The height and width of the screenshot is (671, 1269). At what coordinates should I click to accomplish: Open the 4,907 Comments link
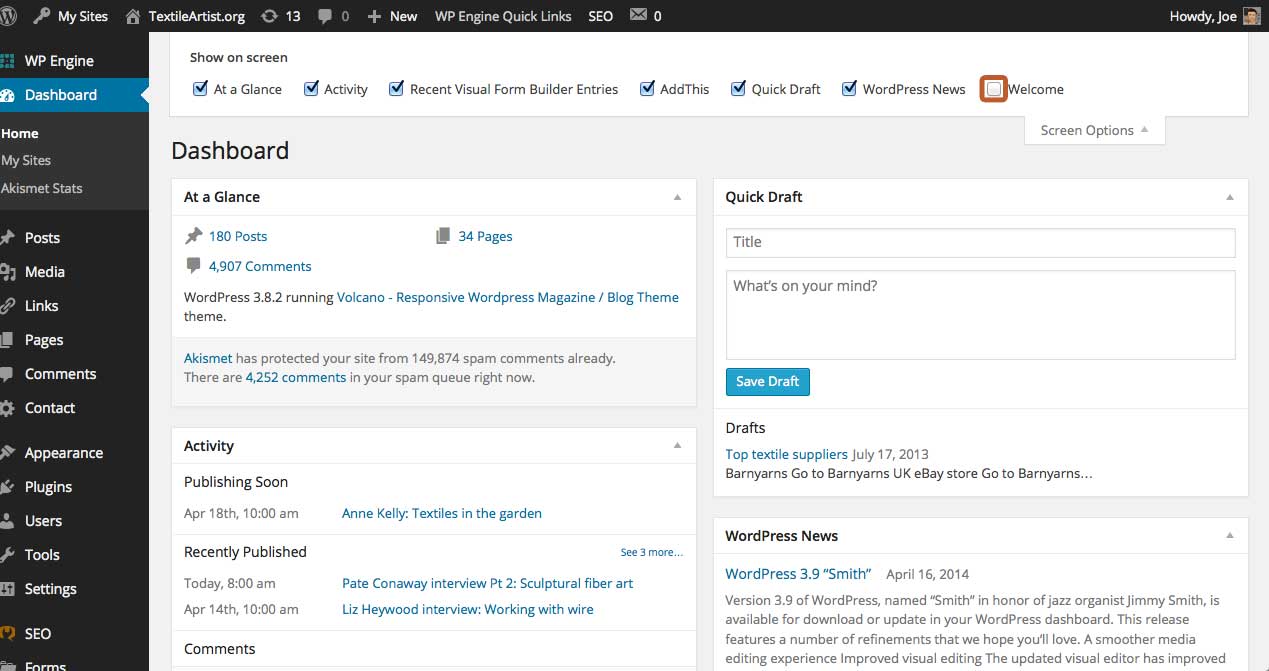tap(260, 266)
